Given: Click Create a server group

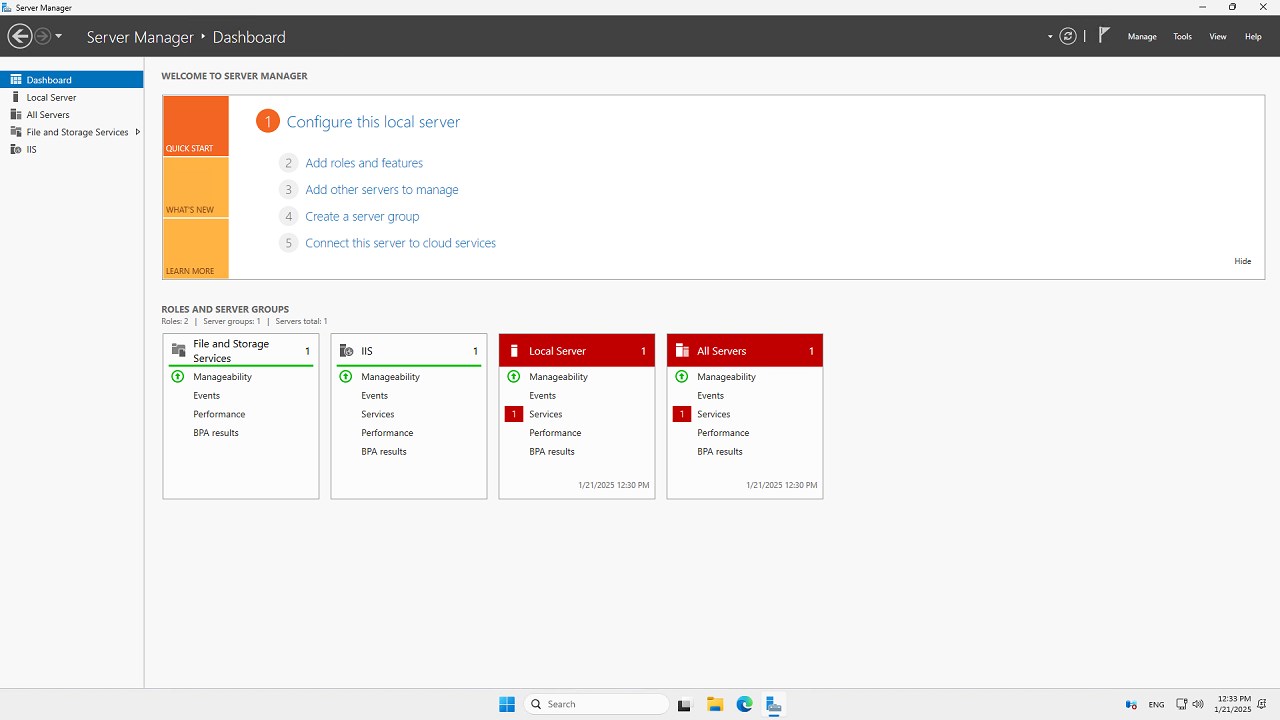Looking at the screenshot, I should coord(362,216).
